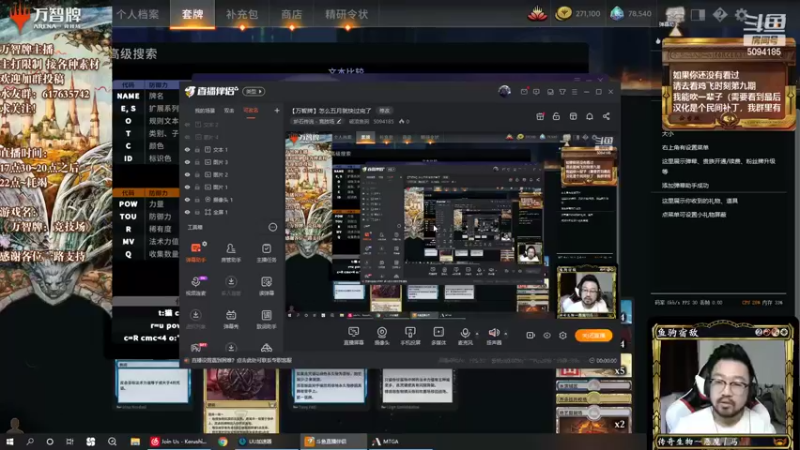Click the notification bell icon in streaming app
Viewport: 800px width, 450px height.
pyautogui.click(x=589, y=116)
